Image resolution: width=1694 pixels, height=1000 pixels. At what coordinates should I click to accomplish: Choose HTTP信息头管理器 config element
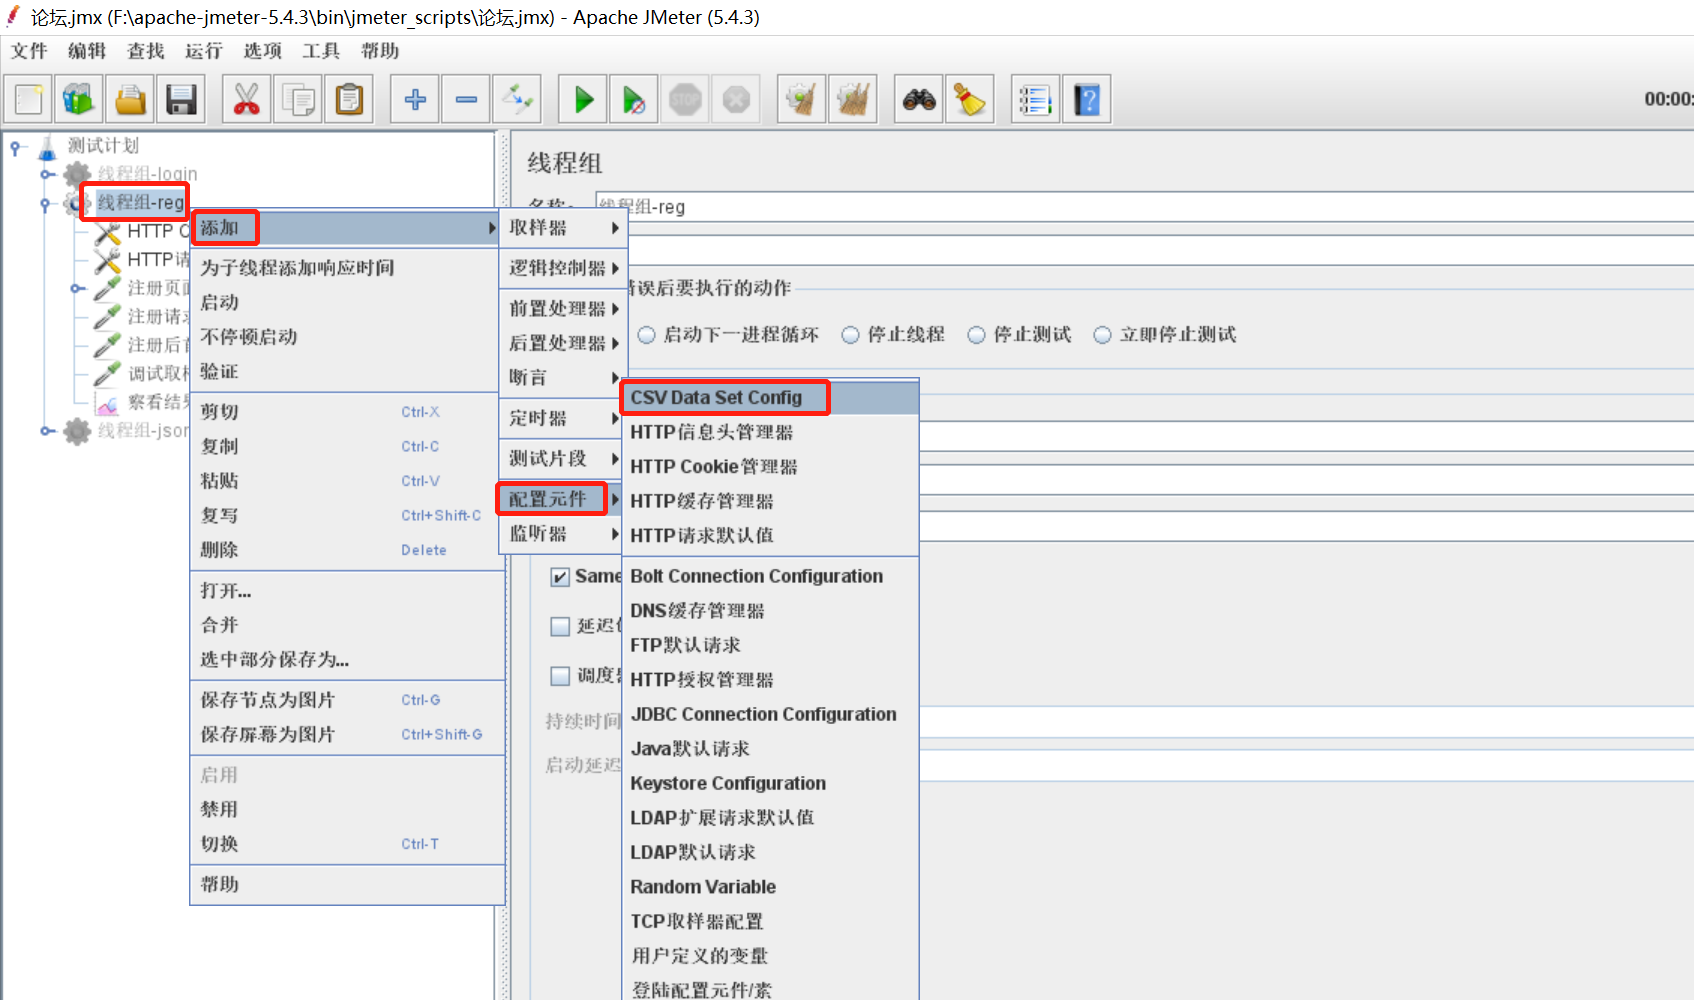coord(770,432)
